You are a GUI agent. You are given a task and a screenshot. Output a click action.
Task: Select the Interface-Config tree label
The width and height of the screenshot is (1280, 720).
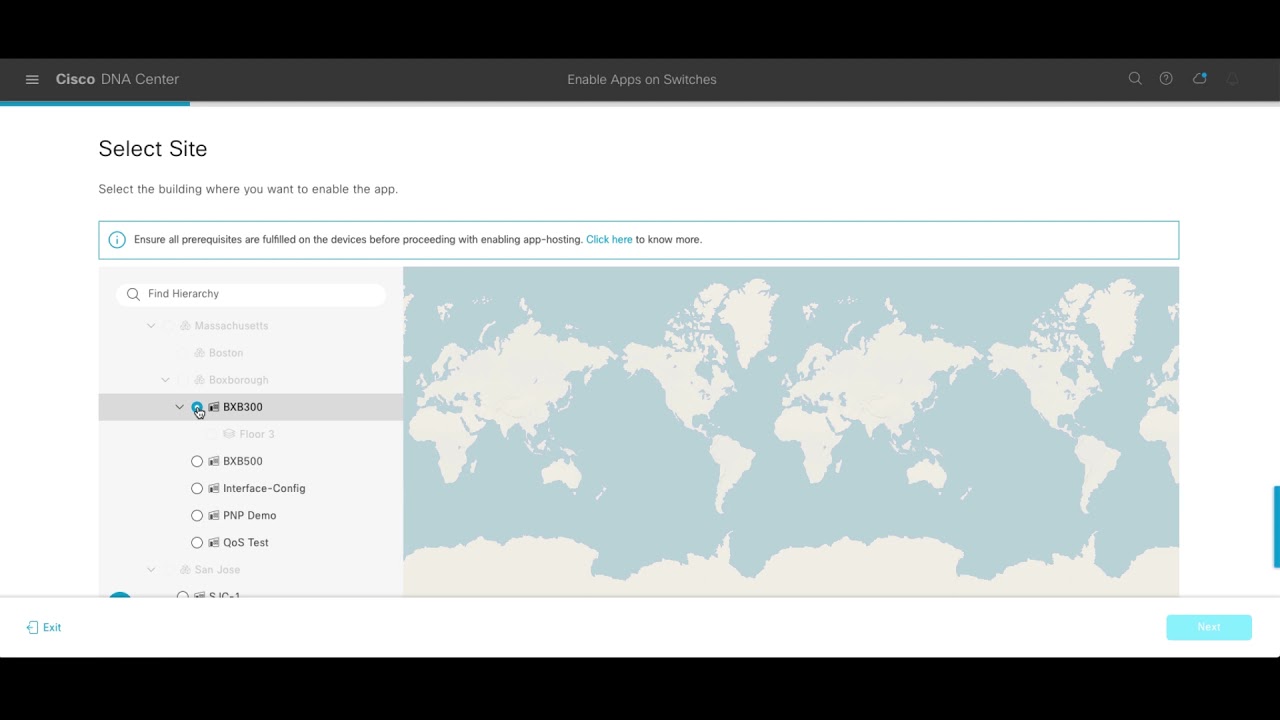pos(264,488)
